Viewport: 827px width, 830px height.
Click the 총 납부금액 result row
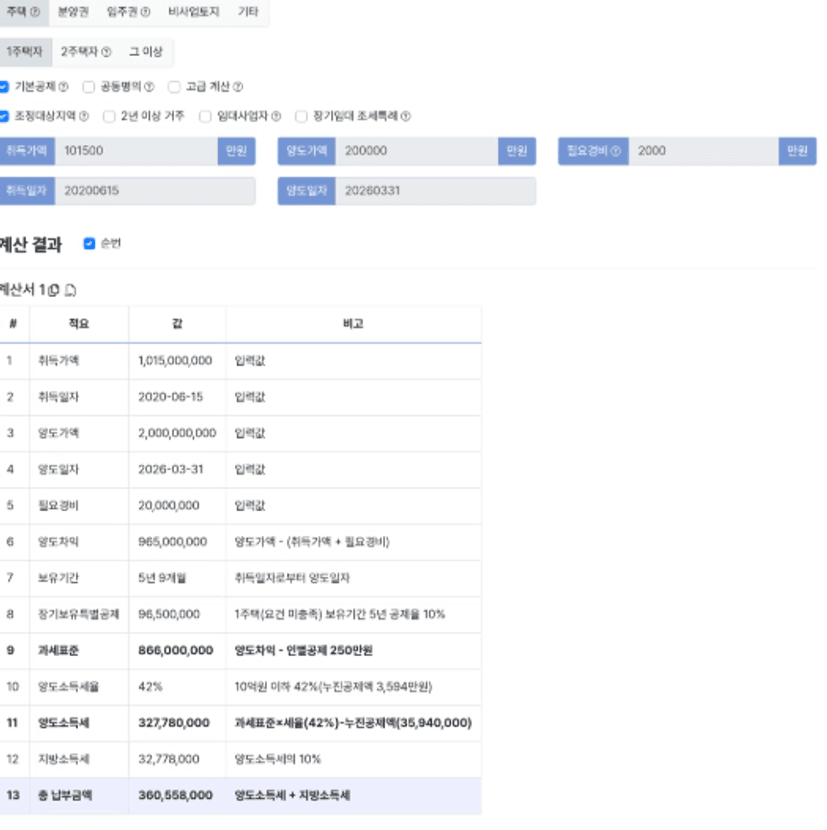240,795
